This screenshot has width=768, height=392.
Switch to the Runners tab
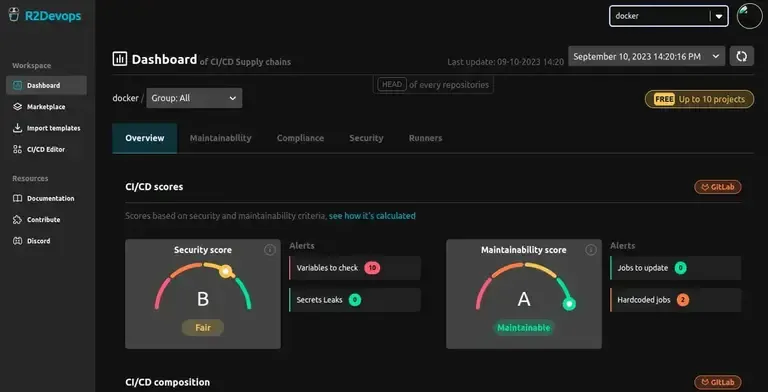pyautogui.click(x=426, y=138)
